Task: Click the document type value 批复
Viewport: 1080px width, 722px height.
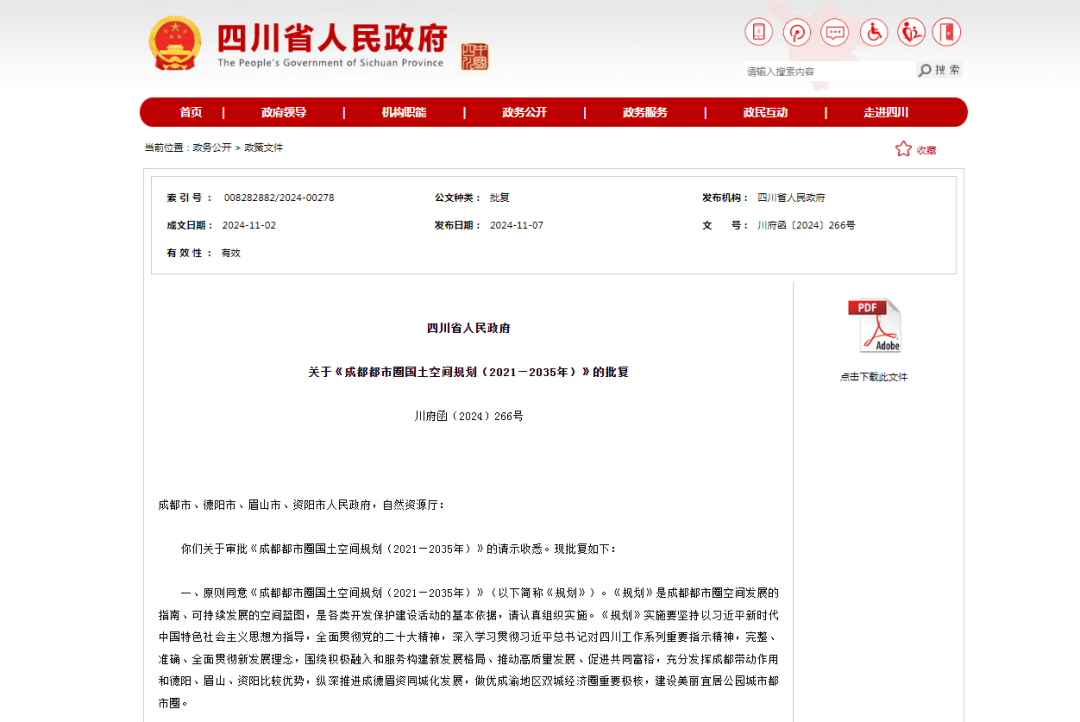Action: pyautogui.click(x=499, y=198)
